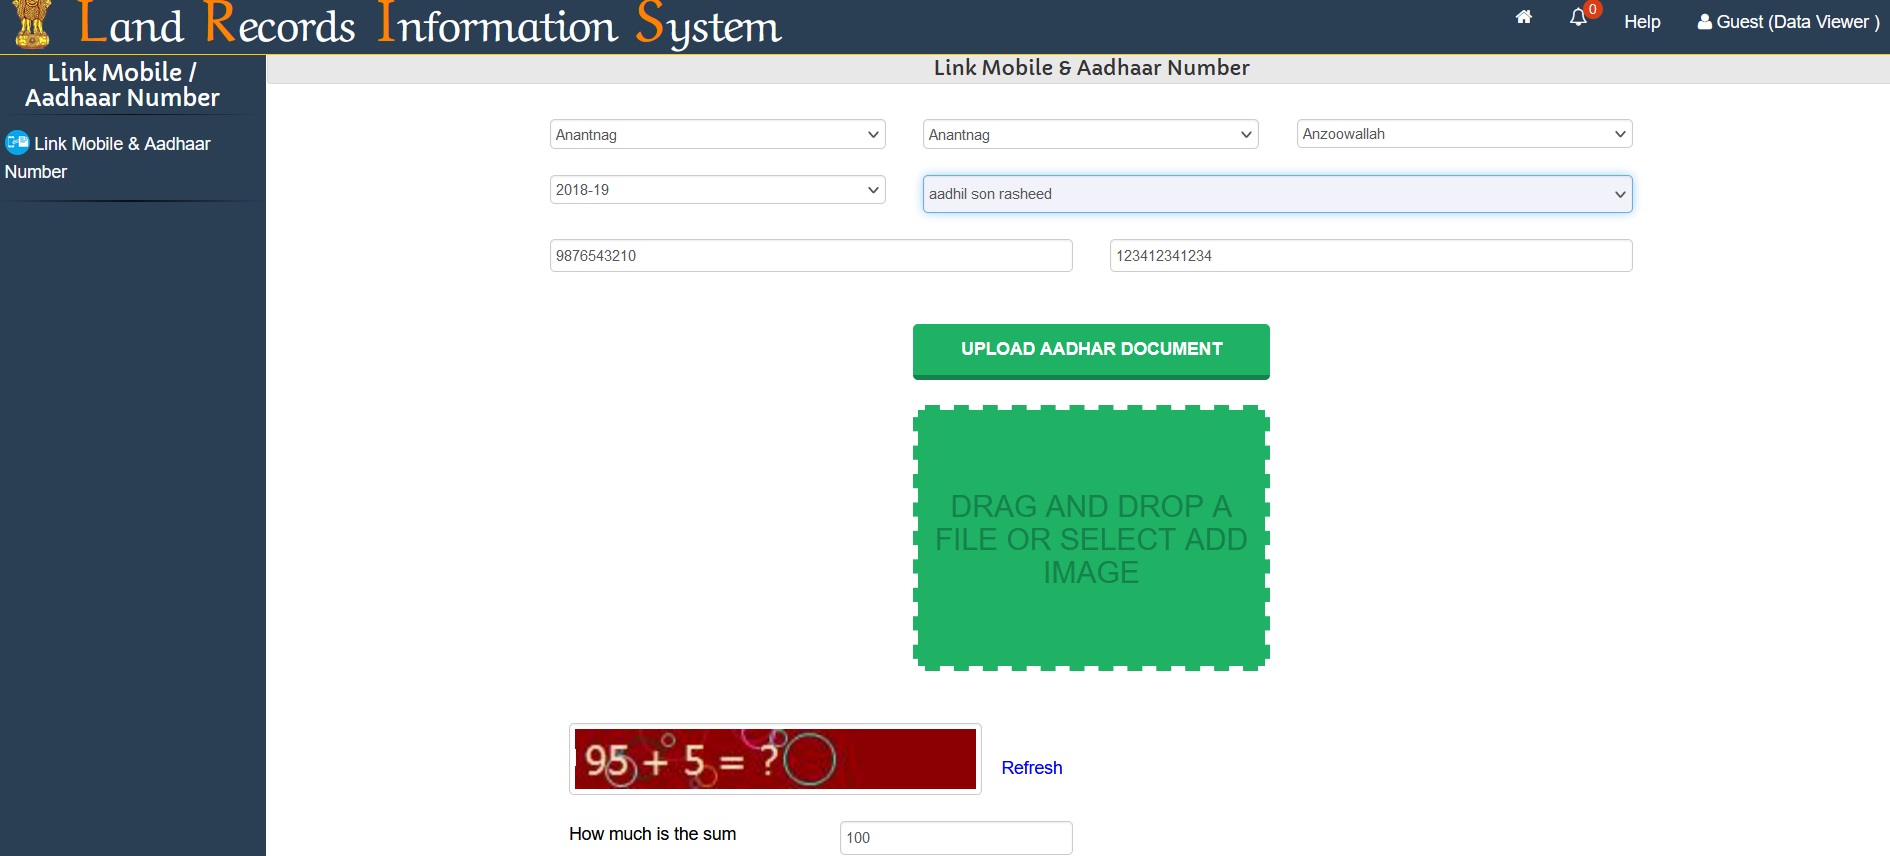Click the captcha sum answer field
The width and height of the screenshot is (1890, 856).
click(x=956, y=837)
